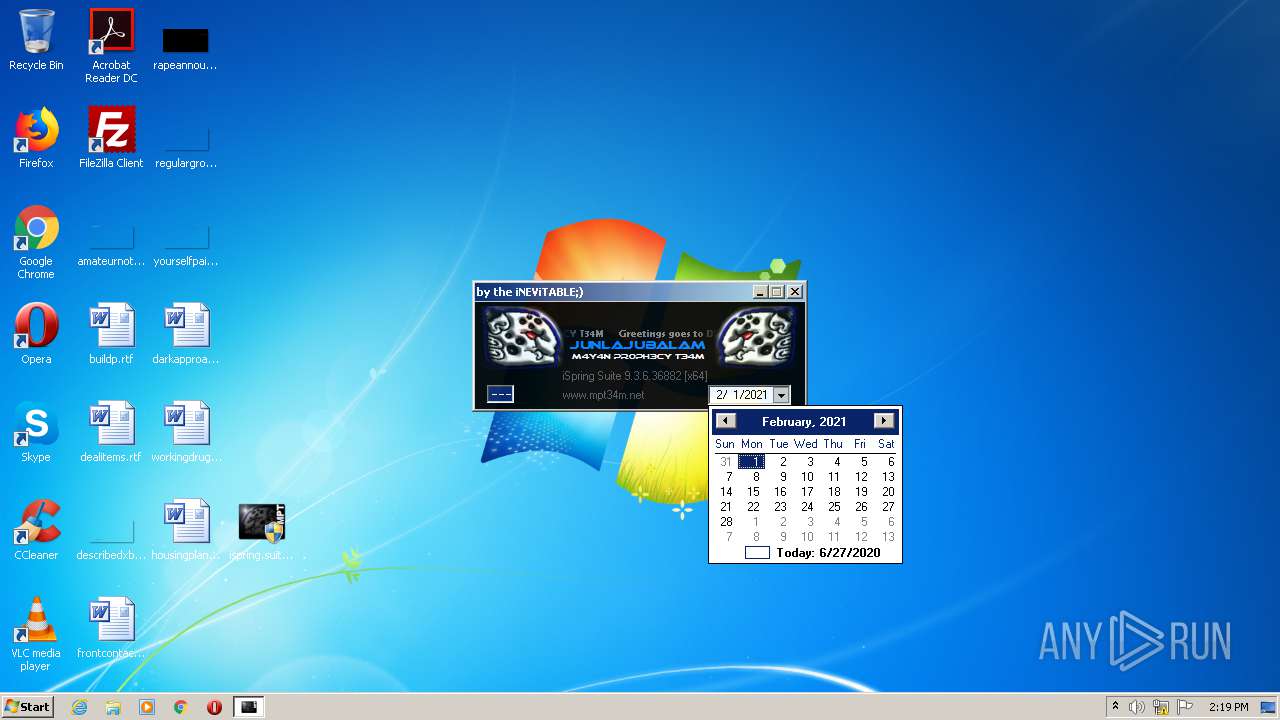Open Opera from taskbar

coord(214,707)
